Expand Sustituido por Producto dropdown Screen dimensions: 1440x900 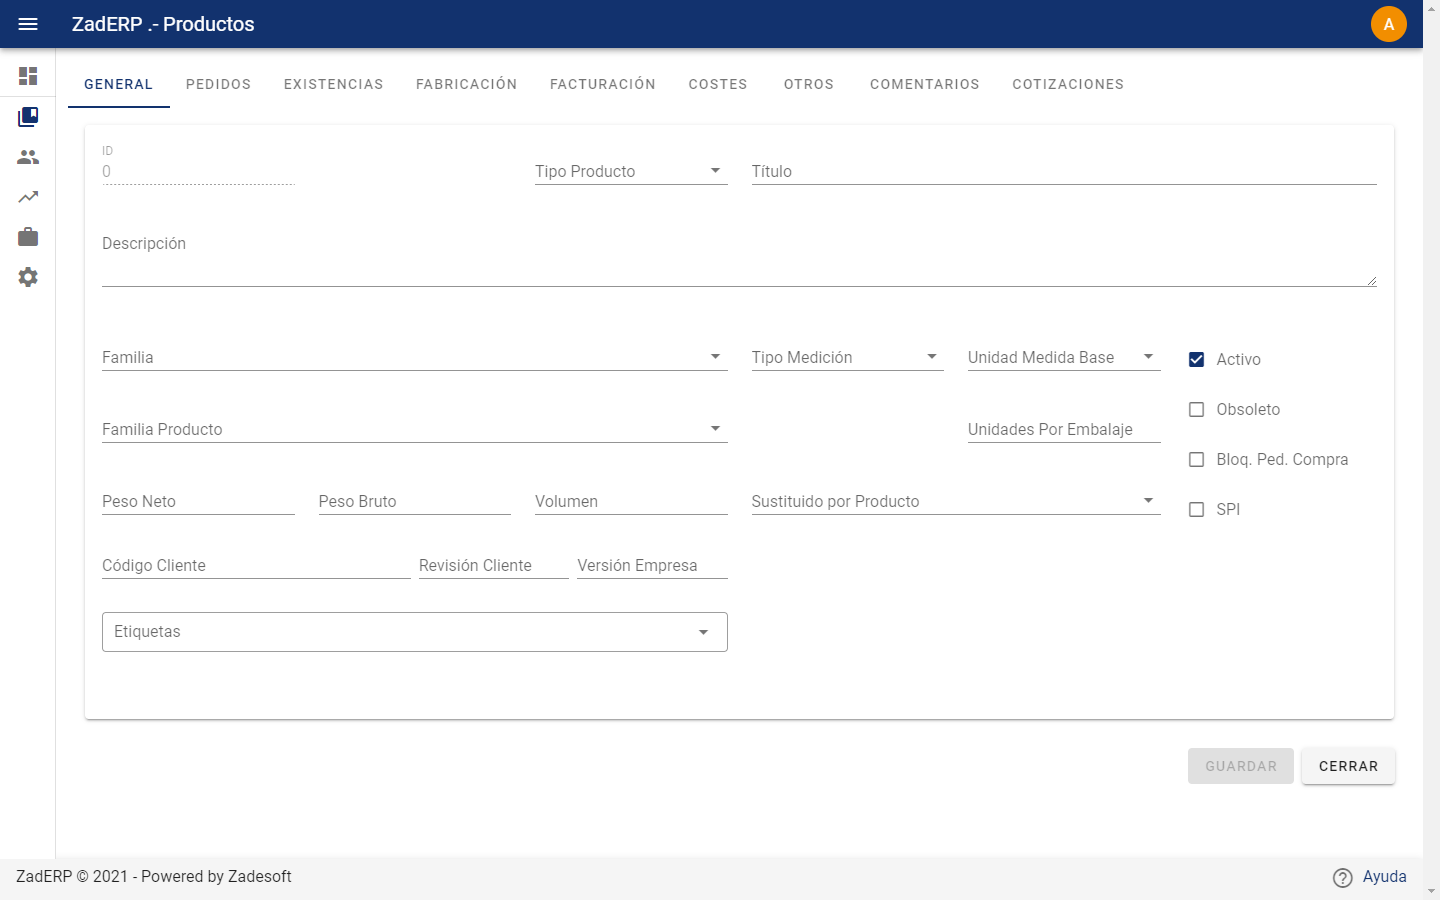coord(956,501)
